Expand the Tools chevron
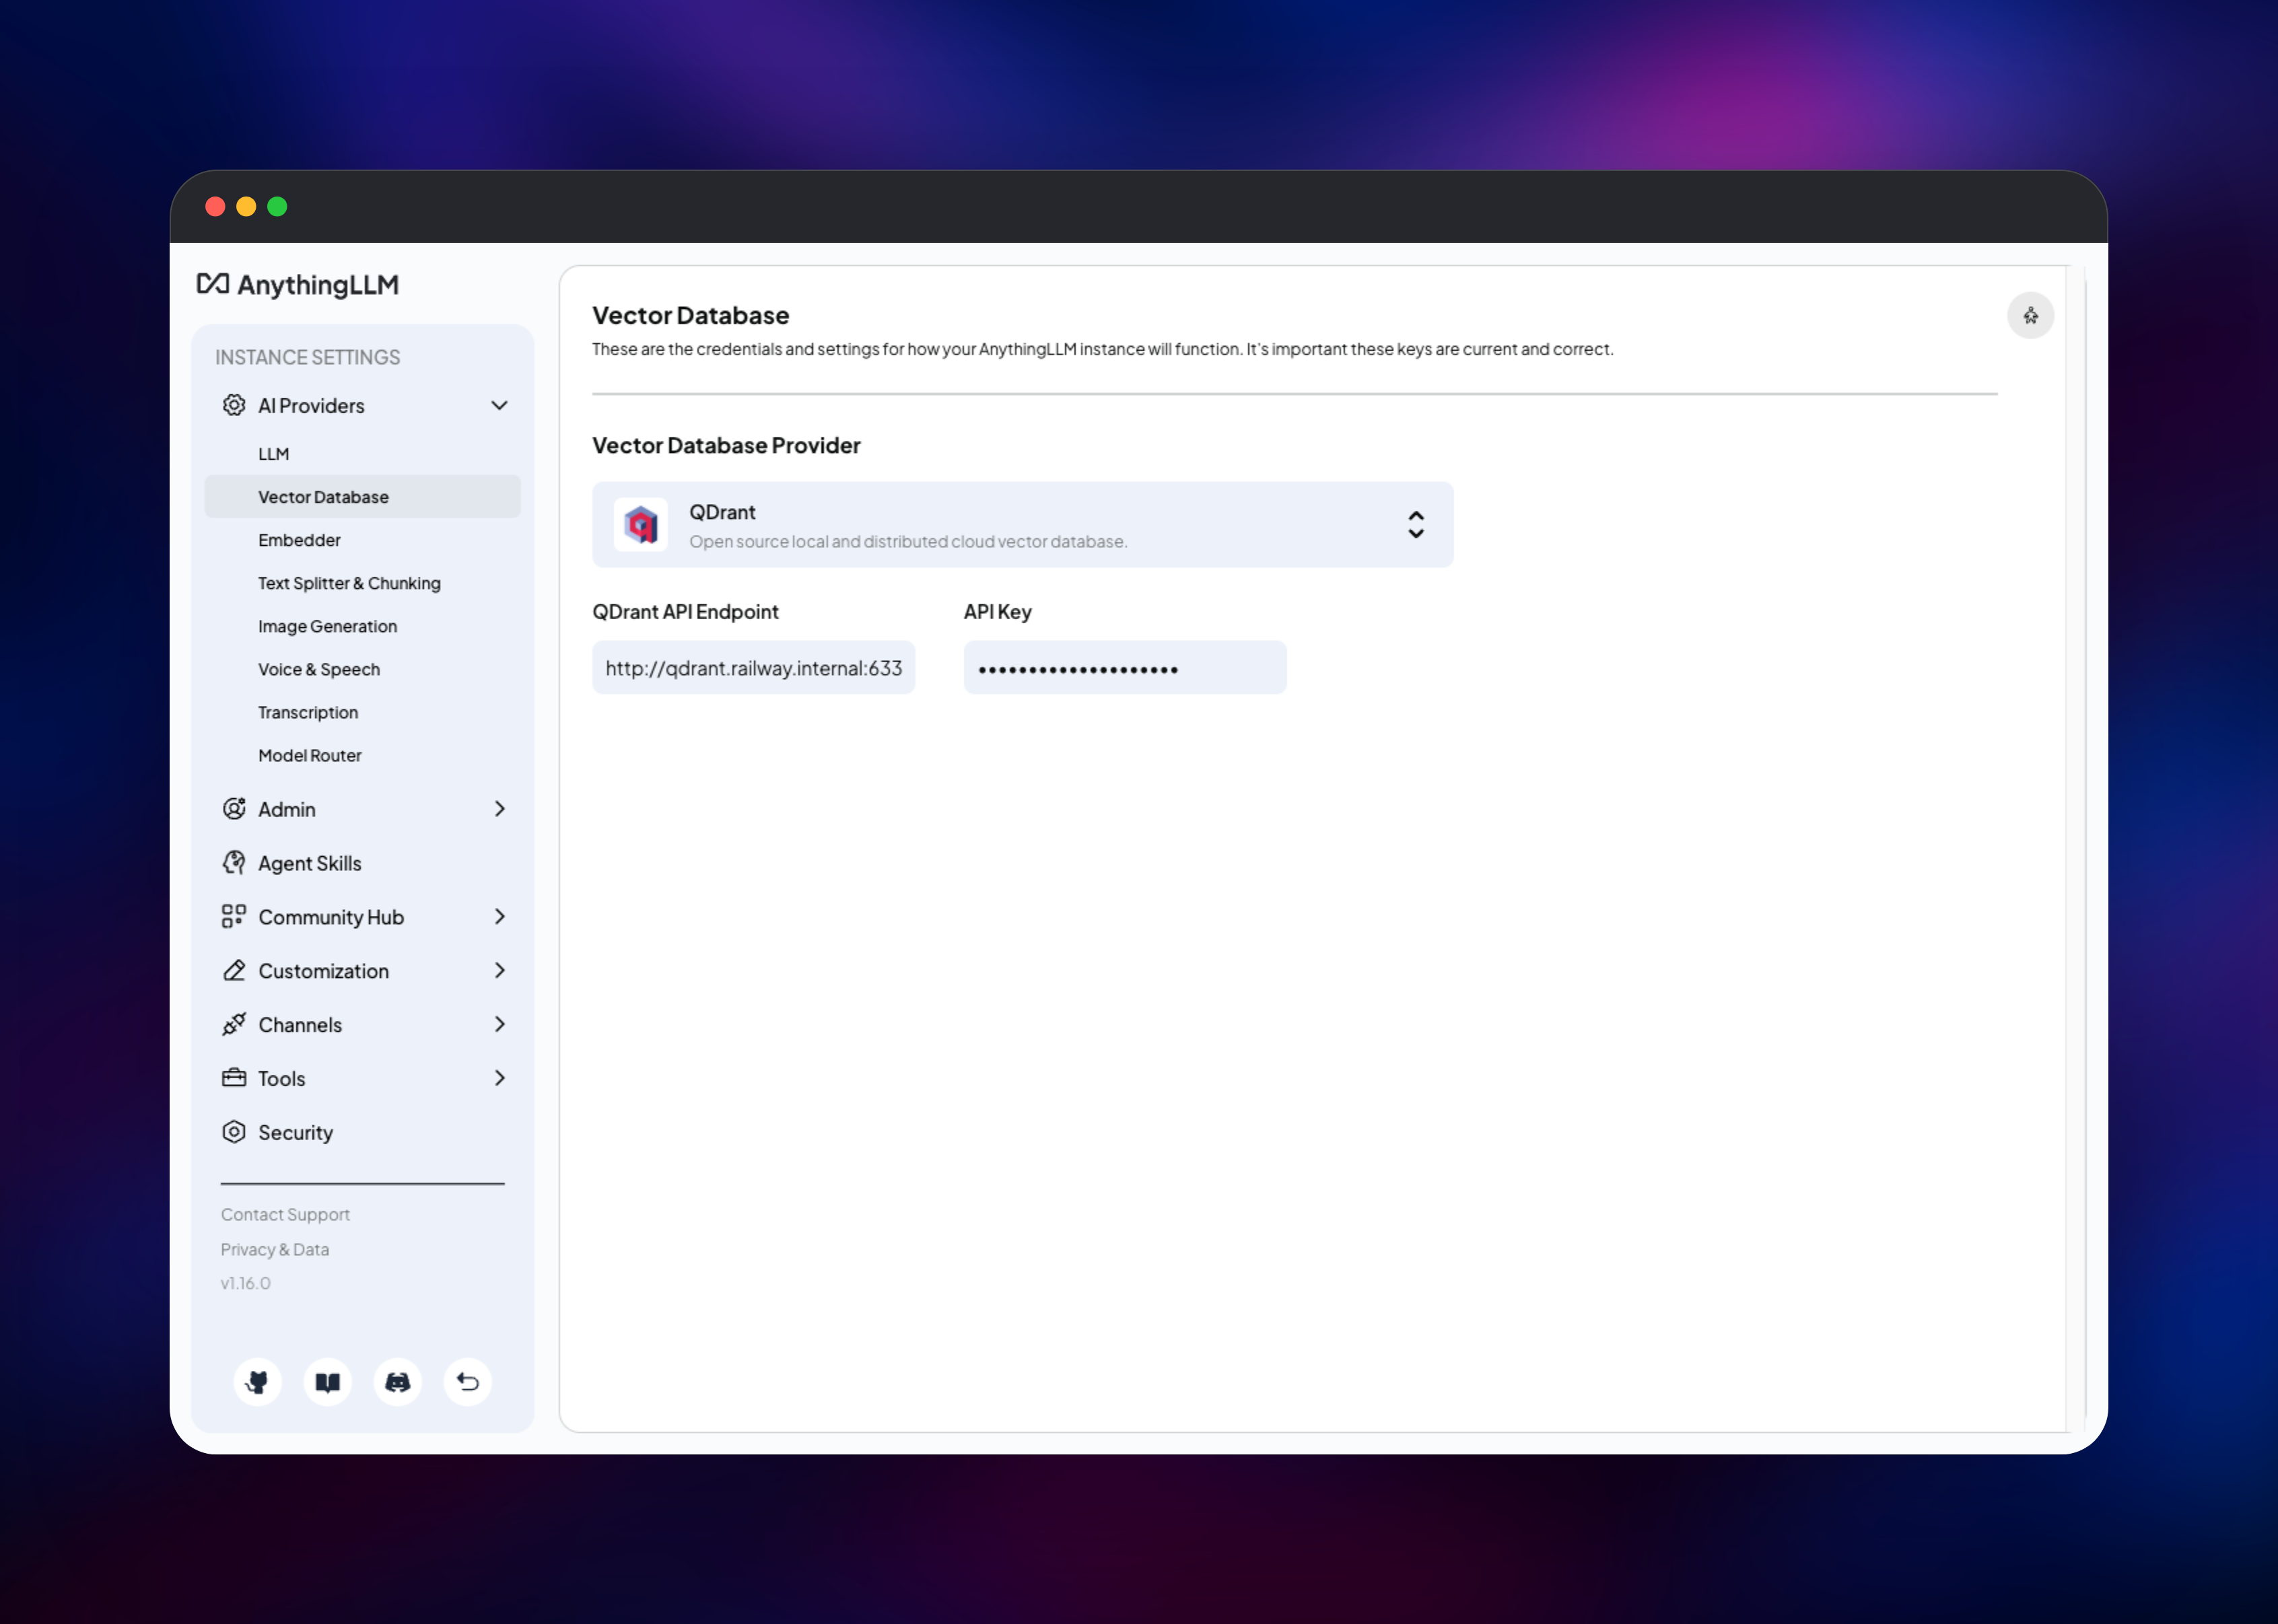 [500, 1078]
